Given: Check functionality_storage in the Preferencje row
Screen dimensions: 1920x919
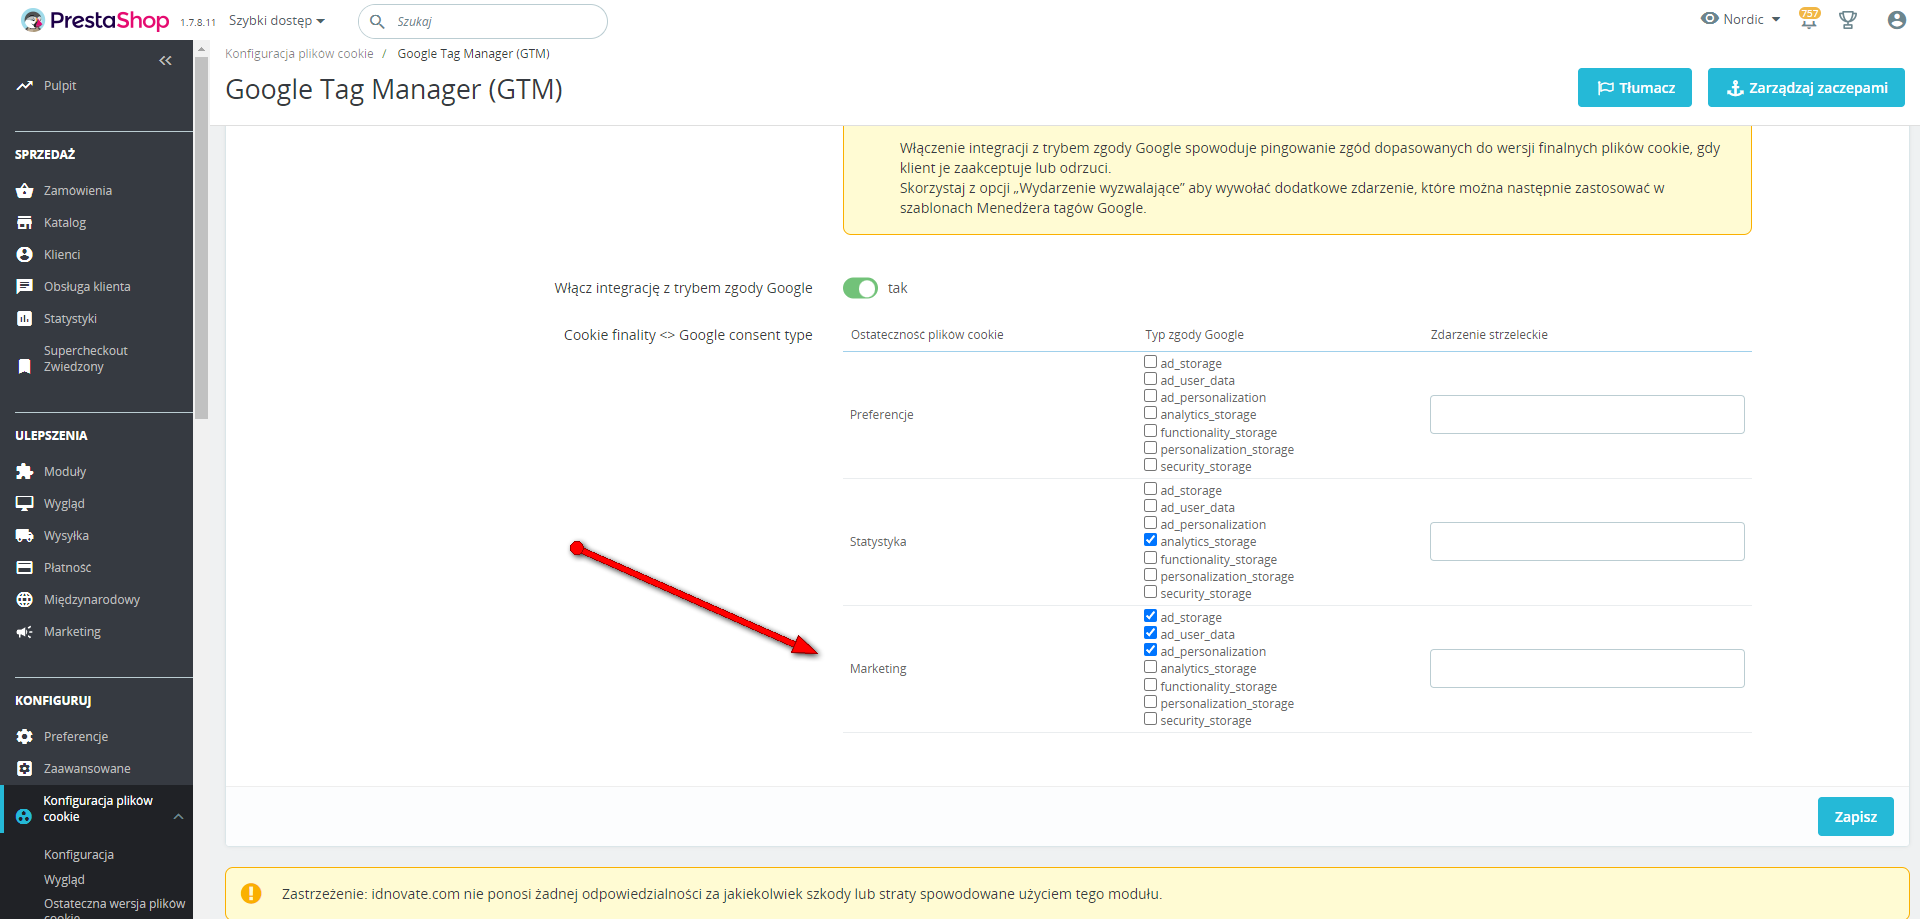Looking at the screenshot, I should coord(1150,431).
